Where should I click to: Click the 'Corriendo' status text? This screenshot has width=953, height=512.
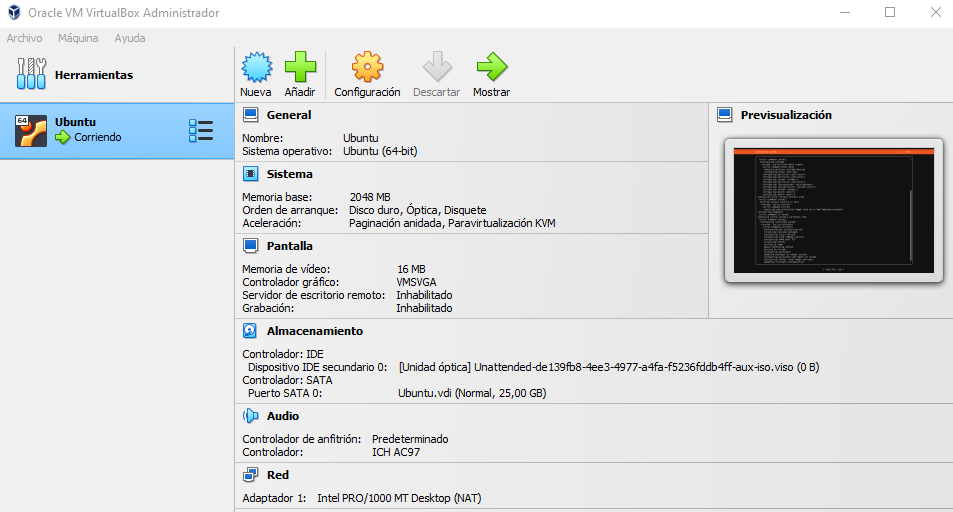click(98, 137)
